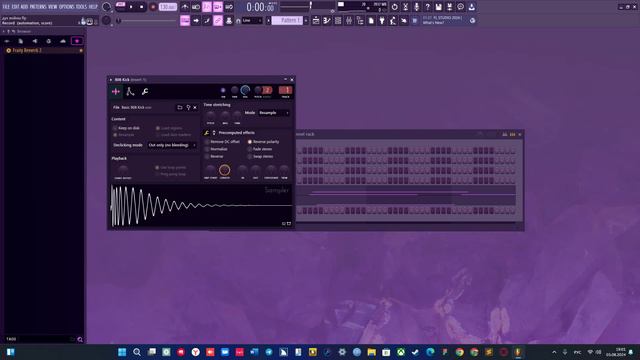The height and width of the screenshot is (360, 640).
Task: Click the orange-ringed crossfade knob
Action: coord(224,170)
